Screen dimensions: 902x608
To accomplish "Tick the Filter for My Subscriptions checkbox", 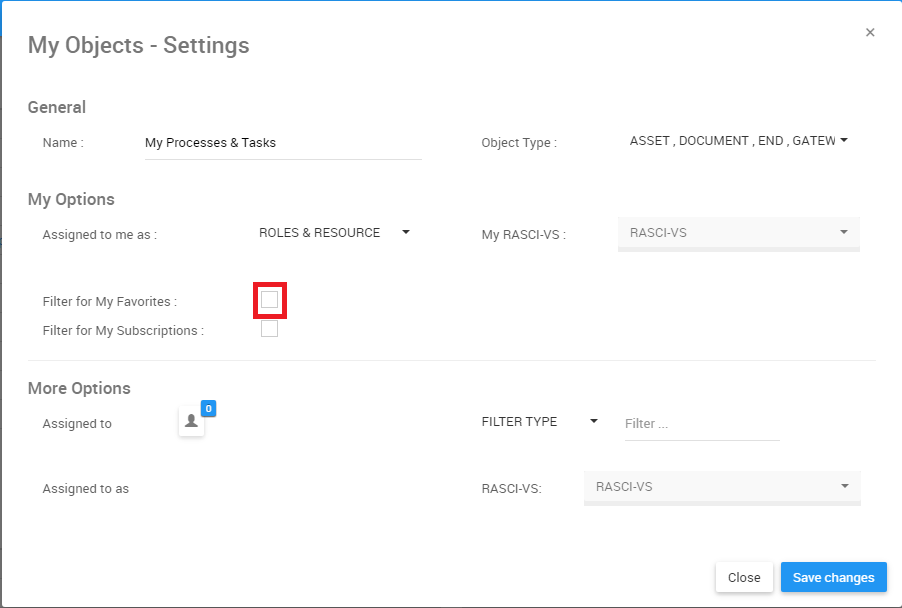I will [x=270, y=329].
